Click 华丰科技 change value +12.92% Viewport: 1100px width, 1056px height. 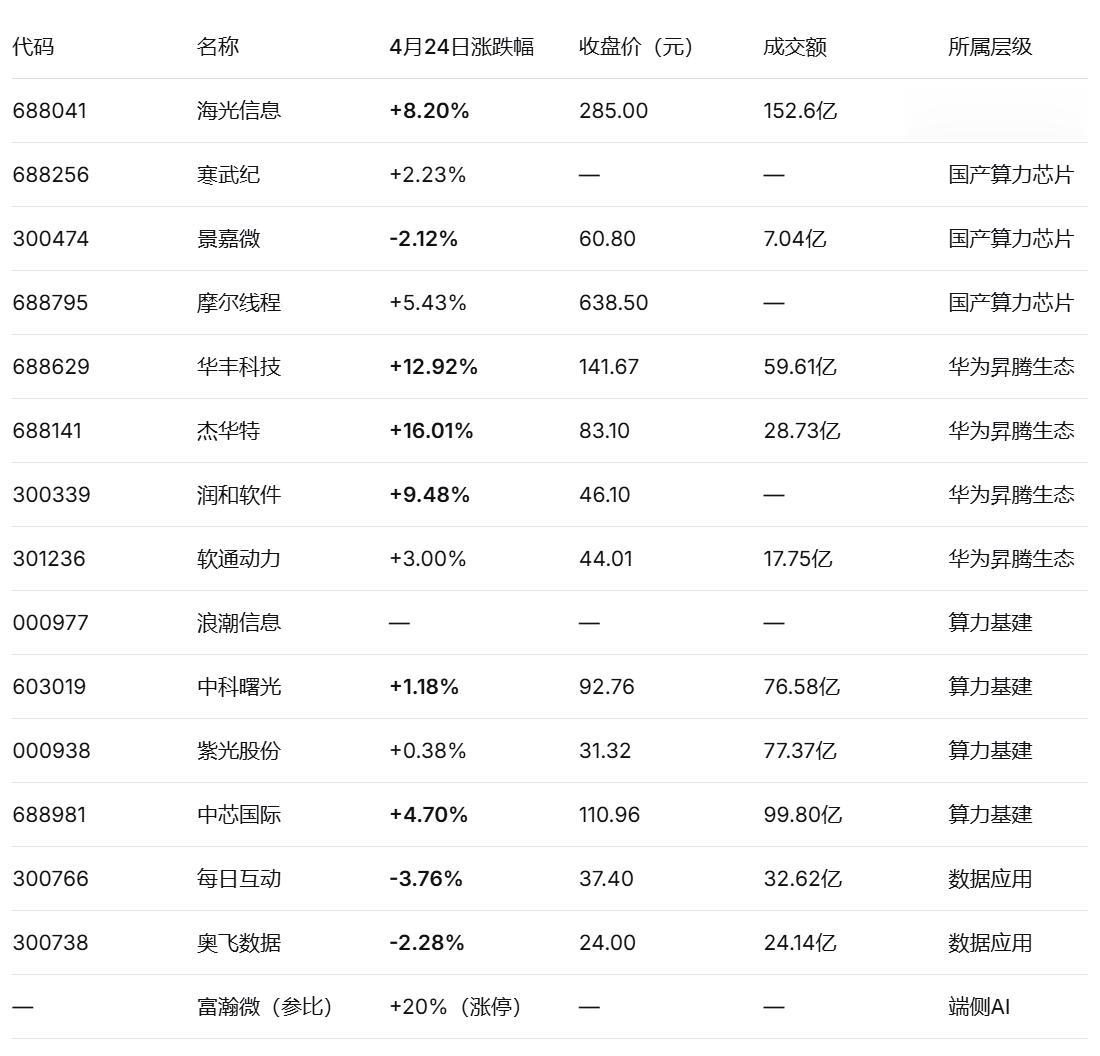[433, 367]
